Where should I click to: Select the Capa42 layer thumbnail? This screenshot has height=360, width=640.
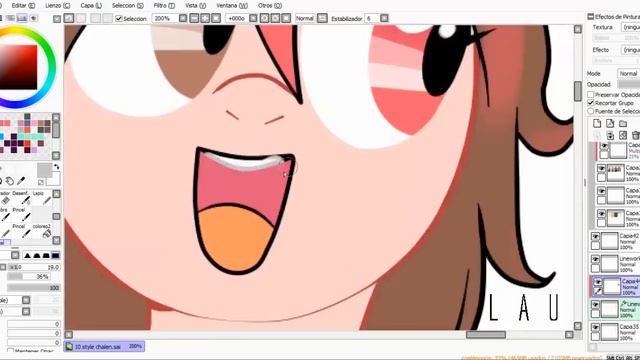click(610, 241)
